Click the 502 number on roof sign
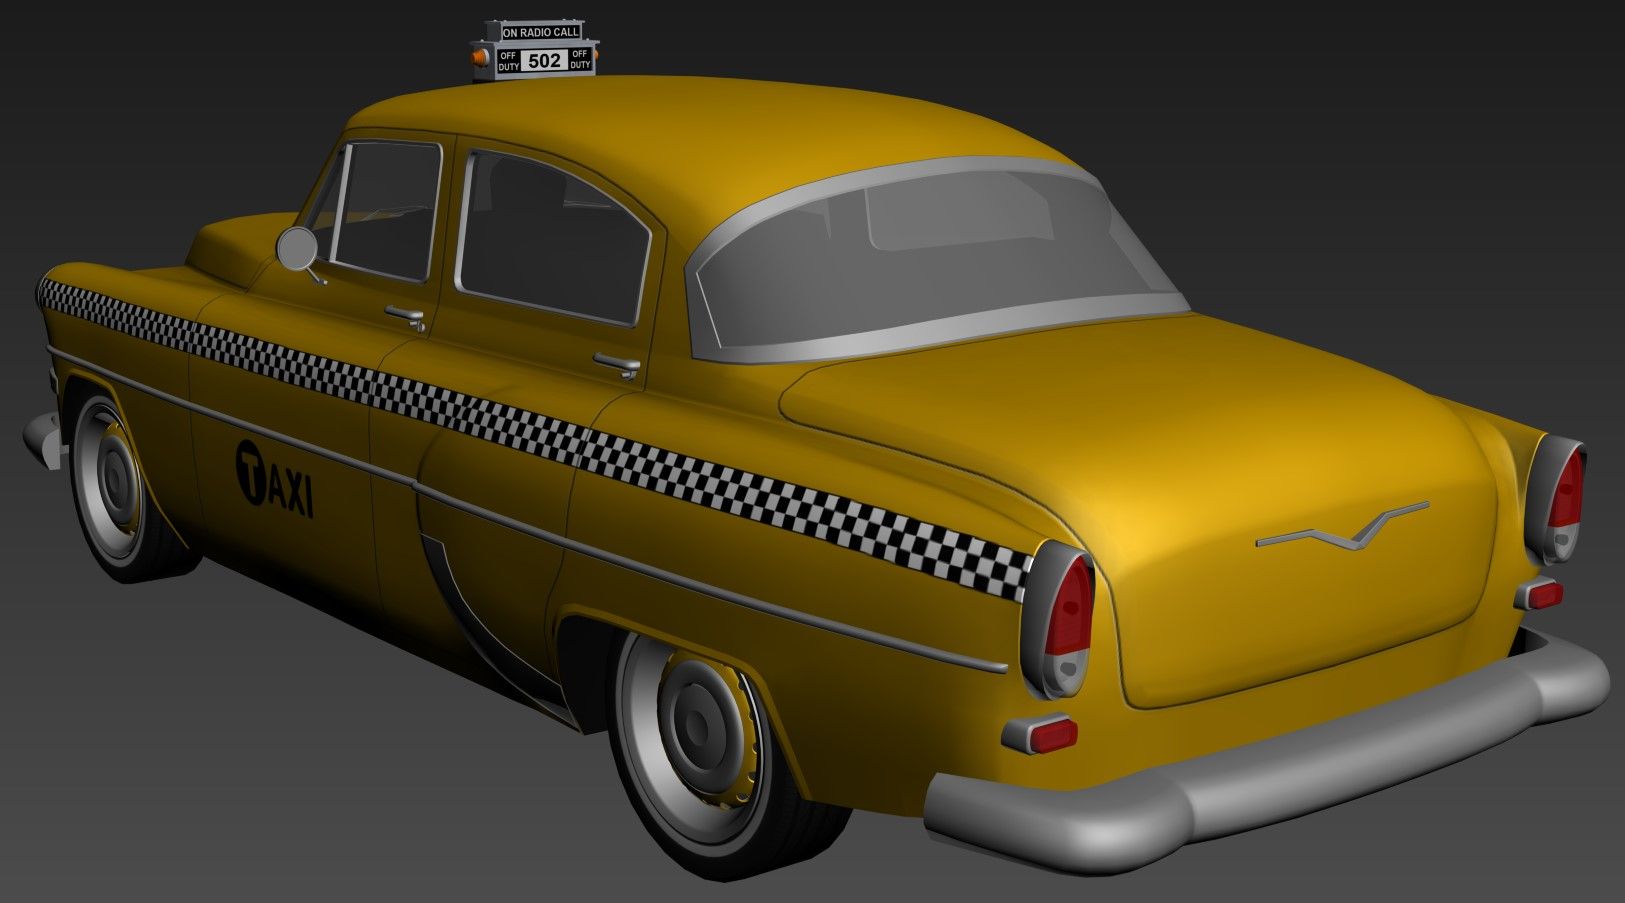The width and height of the screenshot is (1625, 903). click(x=544, y=61)
